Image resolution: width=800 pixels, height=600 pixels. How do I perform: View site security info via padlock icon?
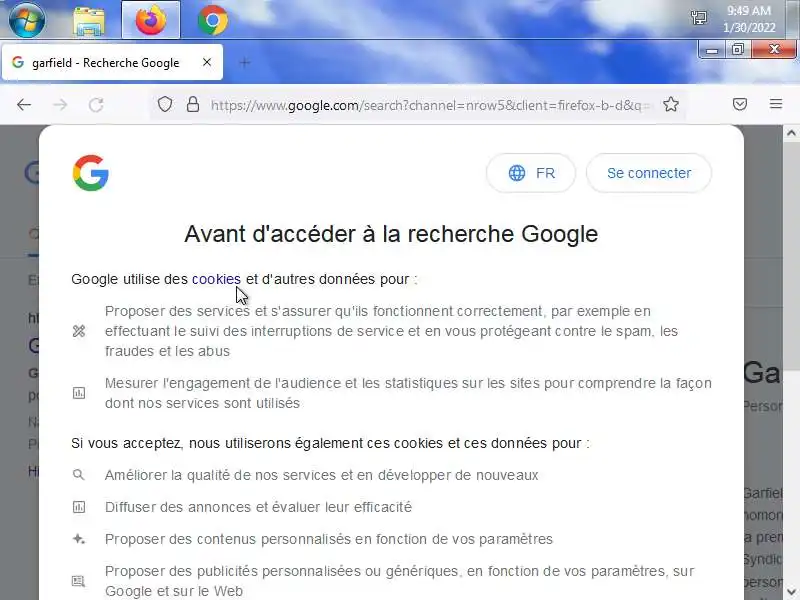click(x=193, y=105)
